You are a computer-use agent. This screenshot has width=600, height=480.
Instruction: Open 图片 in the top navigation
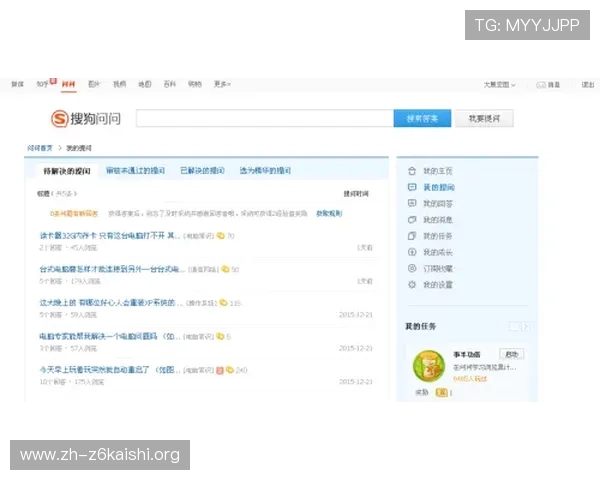pos(94,84)
